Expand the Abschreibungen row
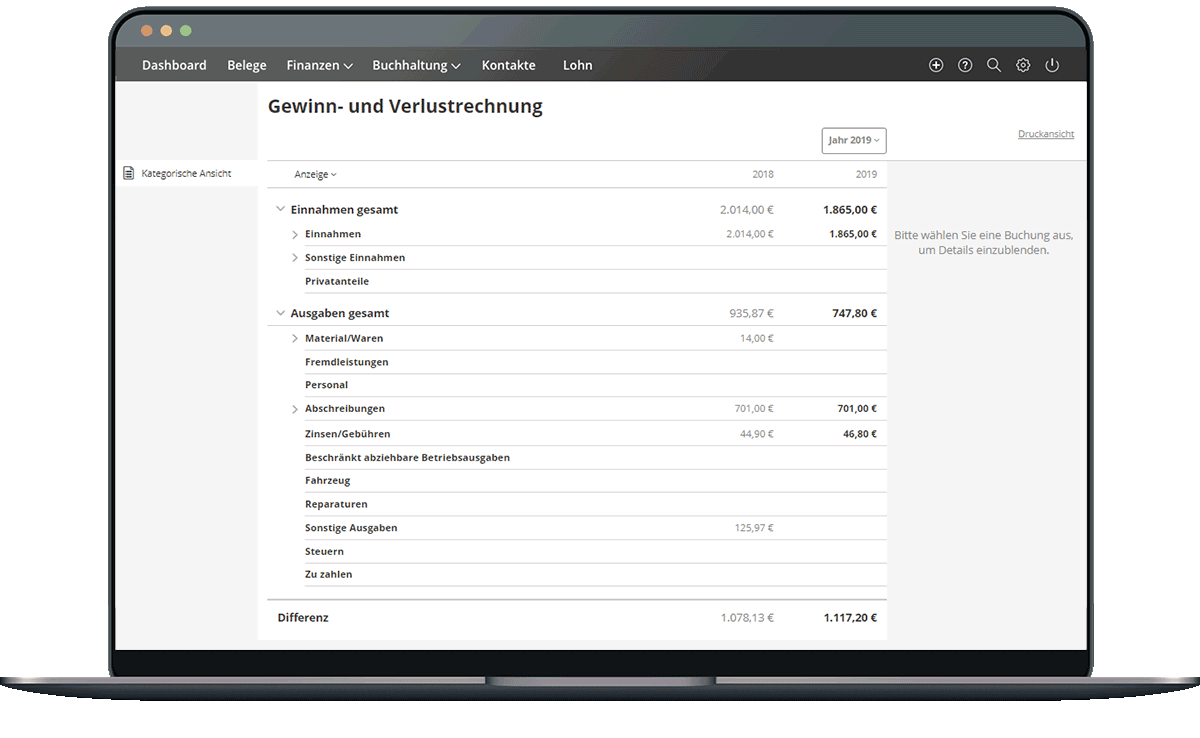This screenshot has width=1200, height=738. point(295,409)
